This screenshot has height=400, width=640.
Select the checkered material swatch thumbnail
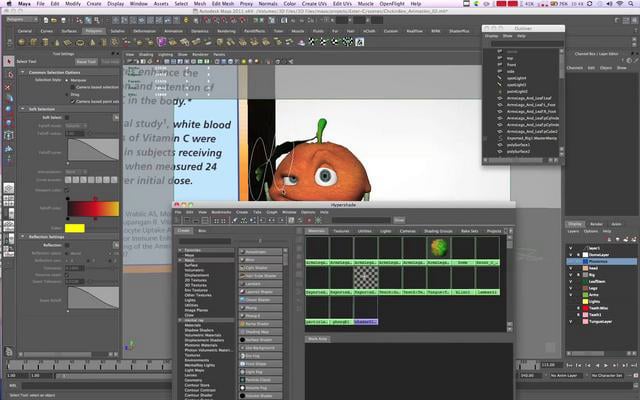pos(365,278)
